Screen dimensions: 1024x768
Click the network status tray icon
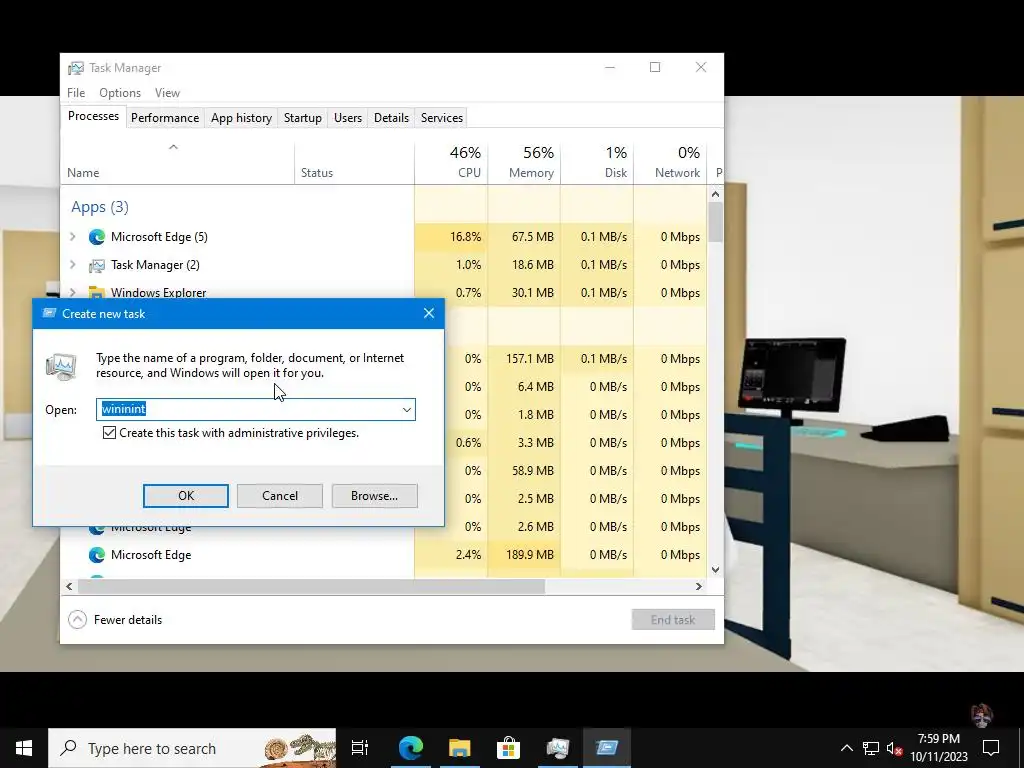click(871, 748)
